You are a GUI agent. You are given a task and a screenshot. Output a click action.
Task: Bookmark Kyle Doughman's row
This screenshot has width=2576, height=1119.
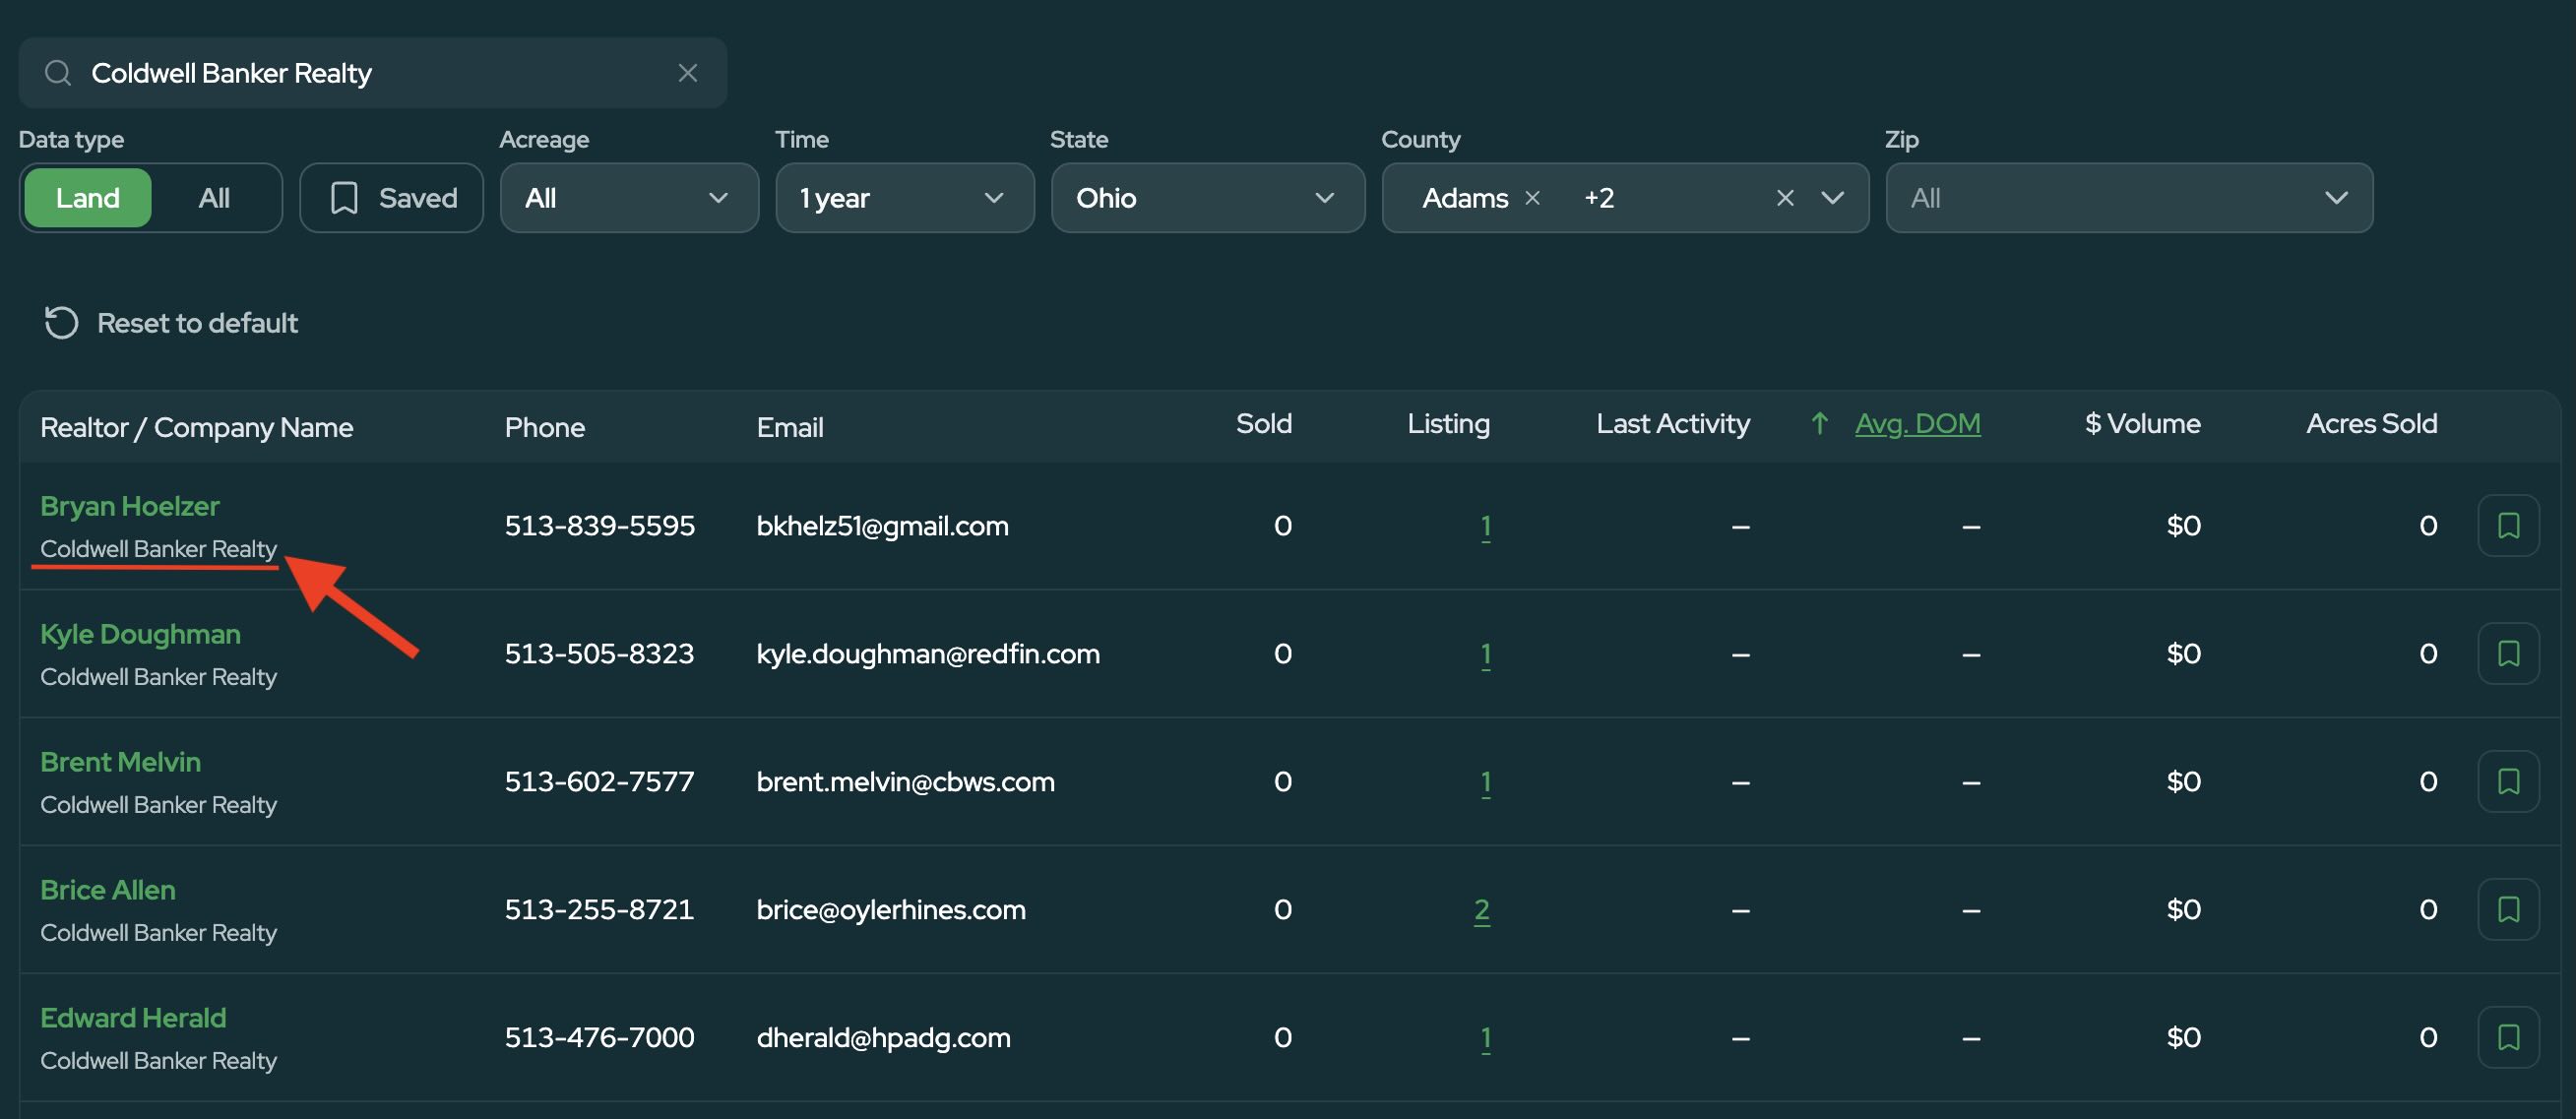point(2508,654)
